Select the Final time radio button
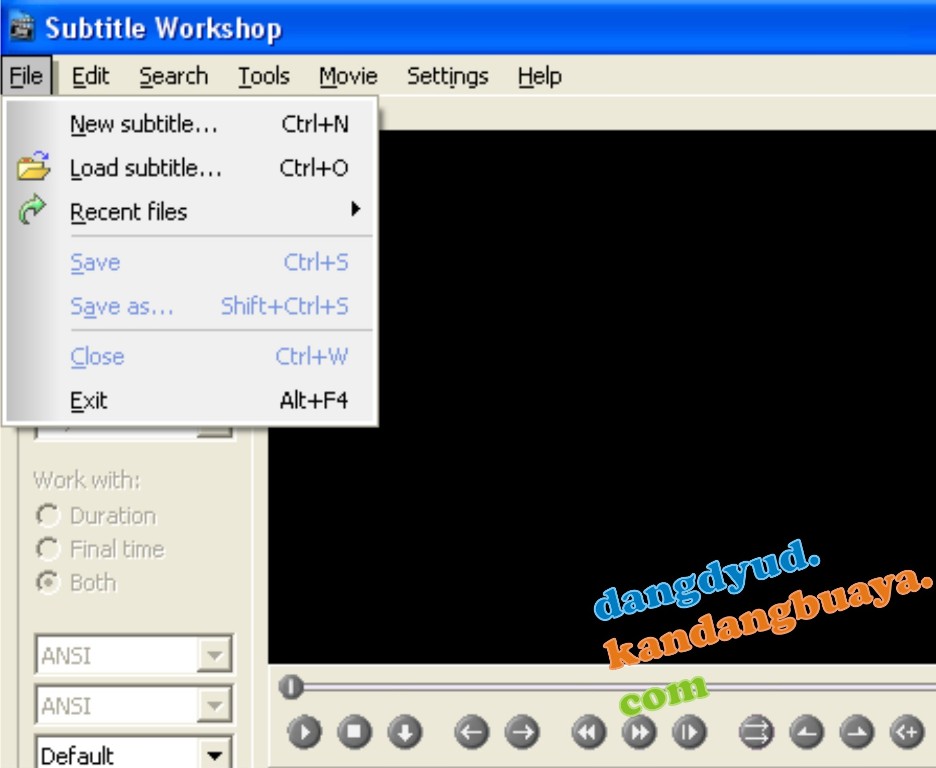The height and width of the screenshot is (768, 936). tap(48, 549)
